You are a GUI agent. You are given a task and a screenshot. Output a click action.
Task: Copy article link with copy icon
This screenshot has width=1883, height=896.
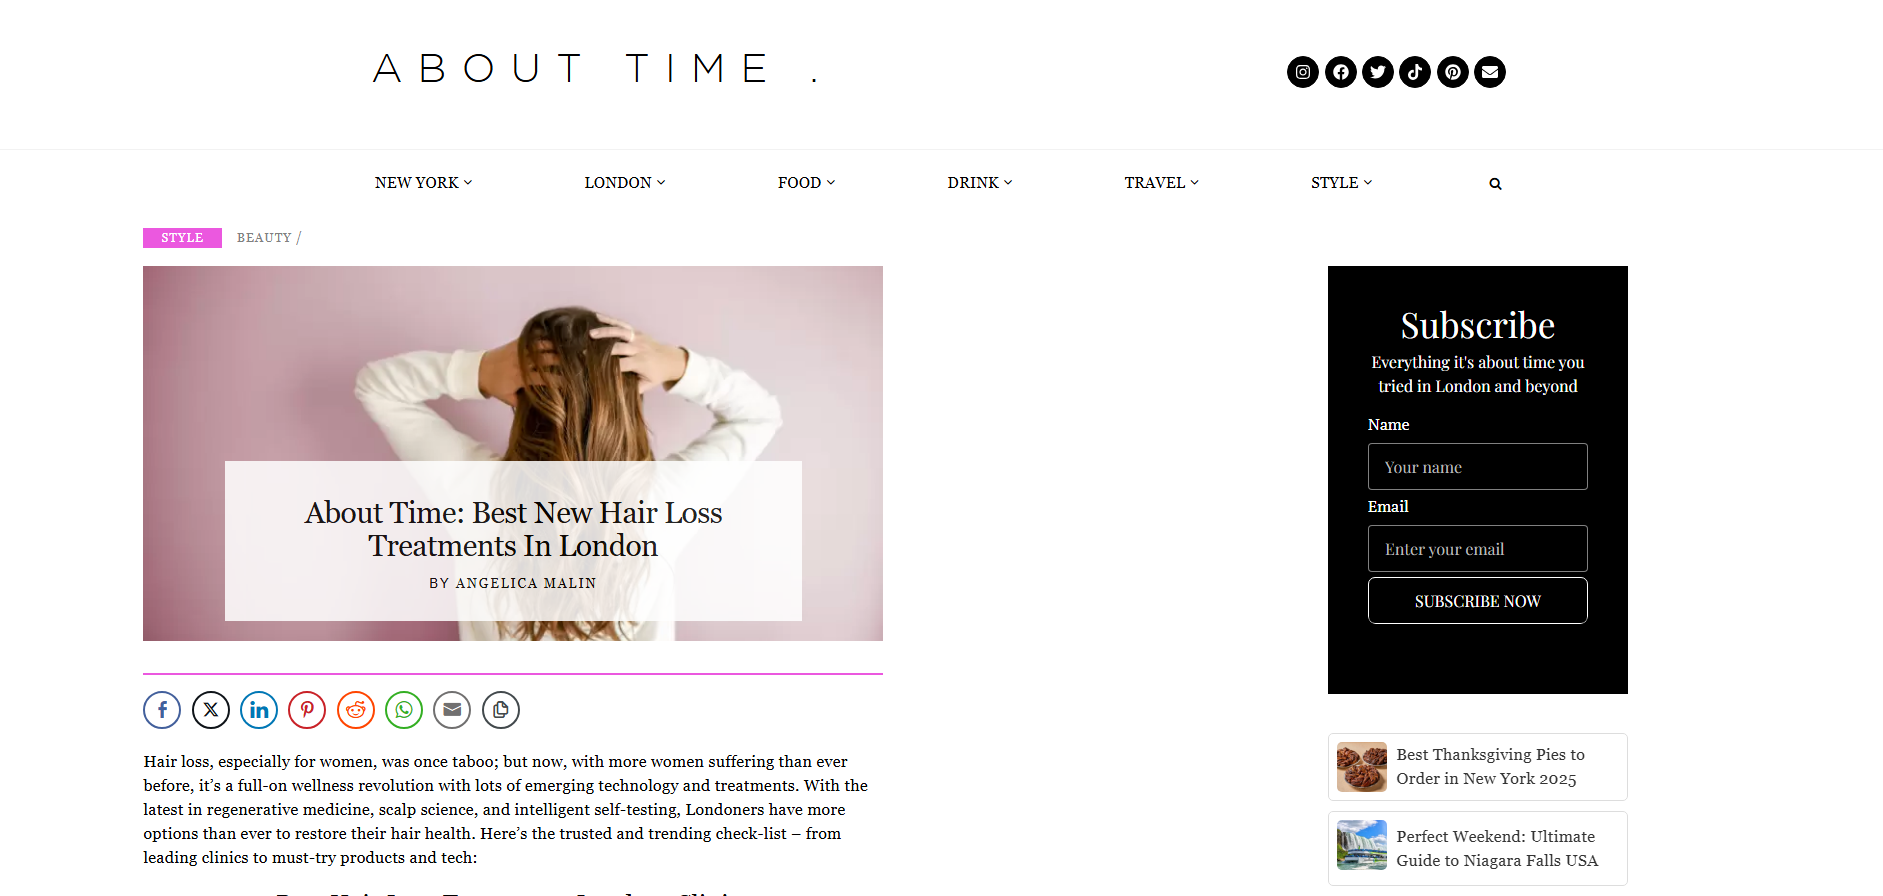501,710
